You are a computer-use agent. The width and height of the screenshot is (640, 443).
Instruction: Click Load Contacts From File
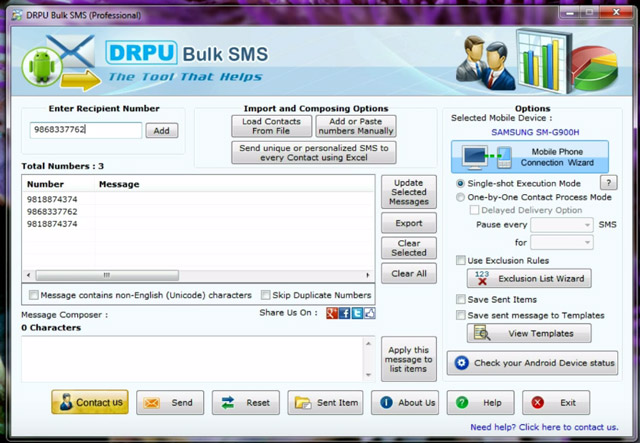tap(271, 126)
